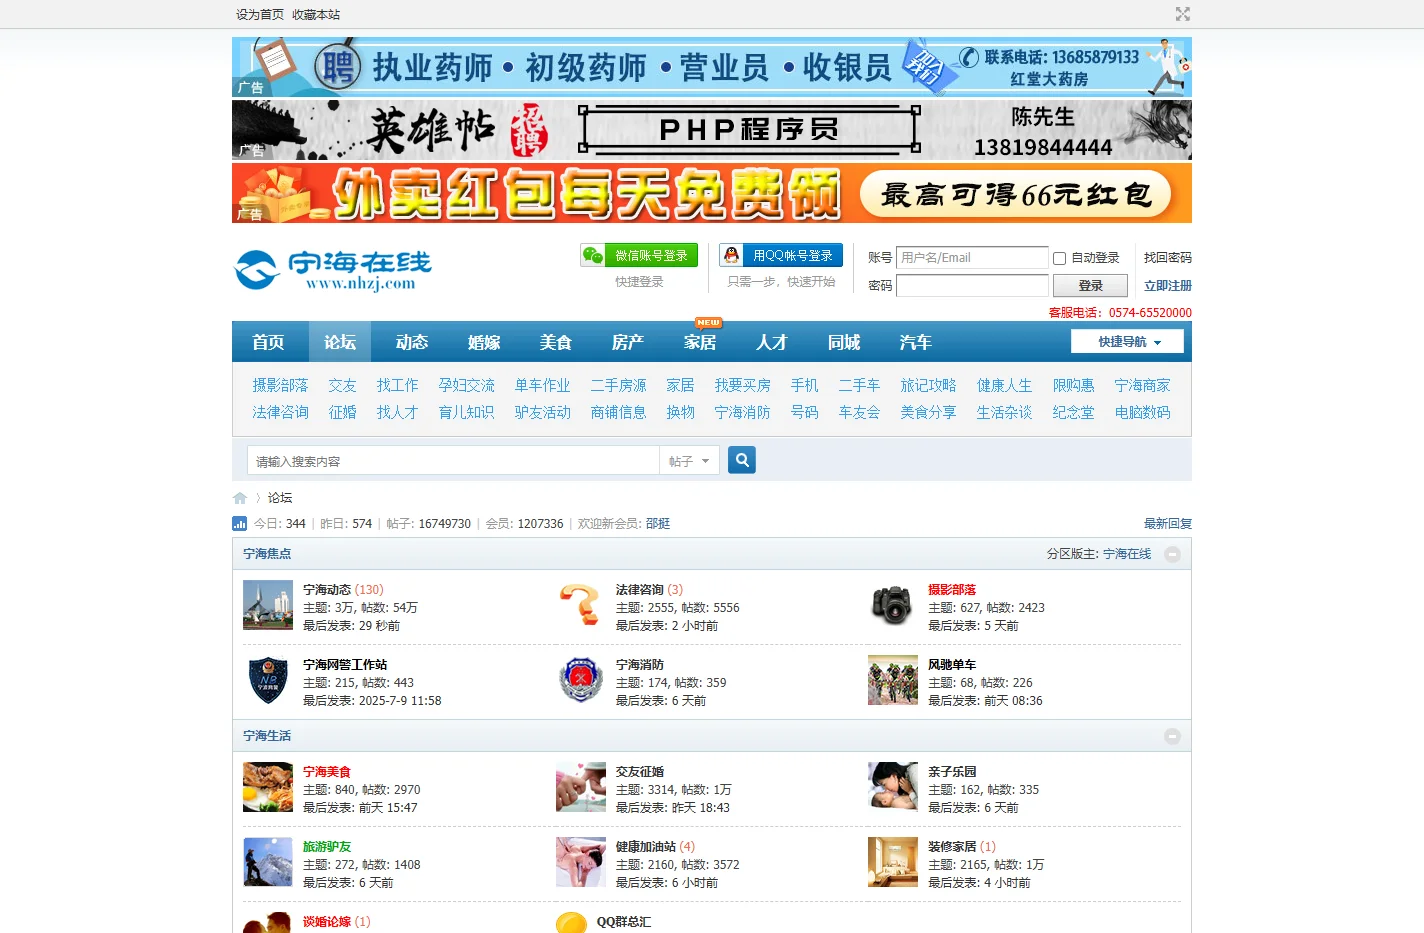Click the 论坛 breadcrumb link

click(280, 498)
